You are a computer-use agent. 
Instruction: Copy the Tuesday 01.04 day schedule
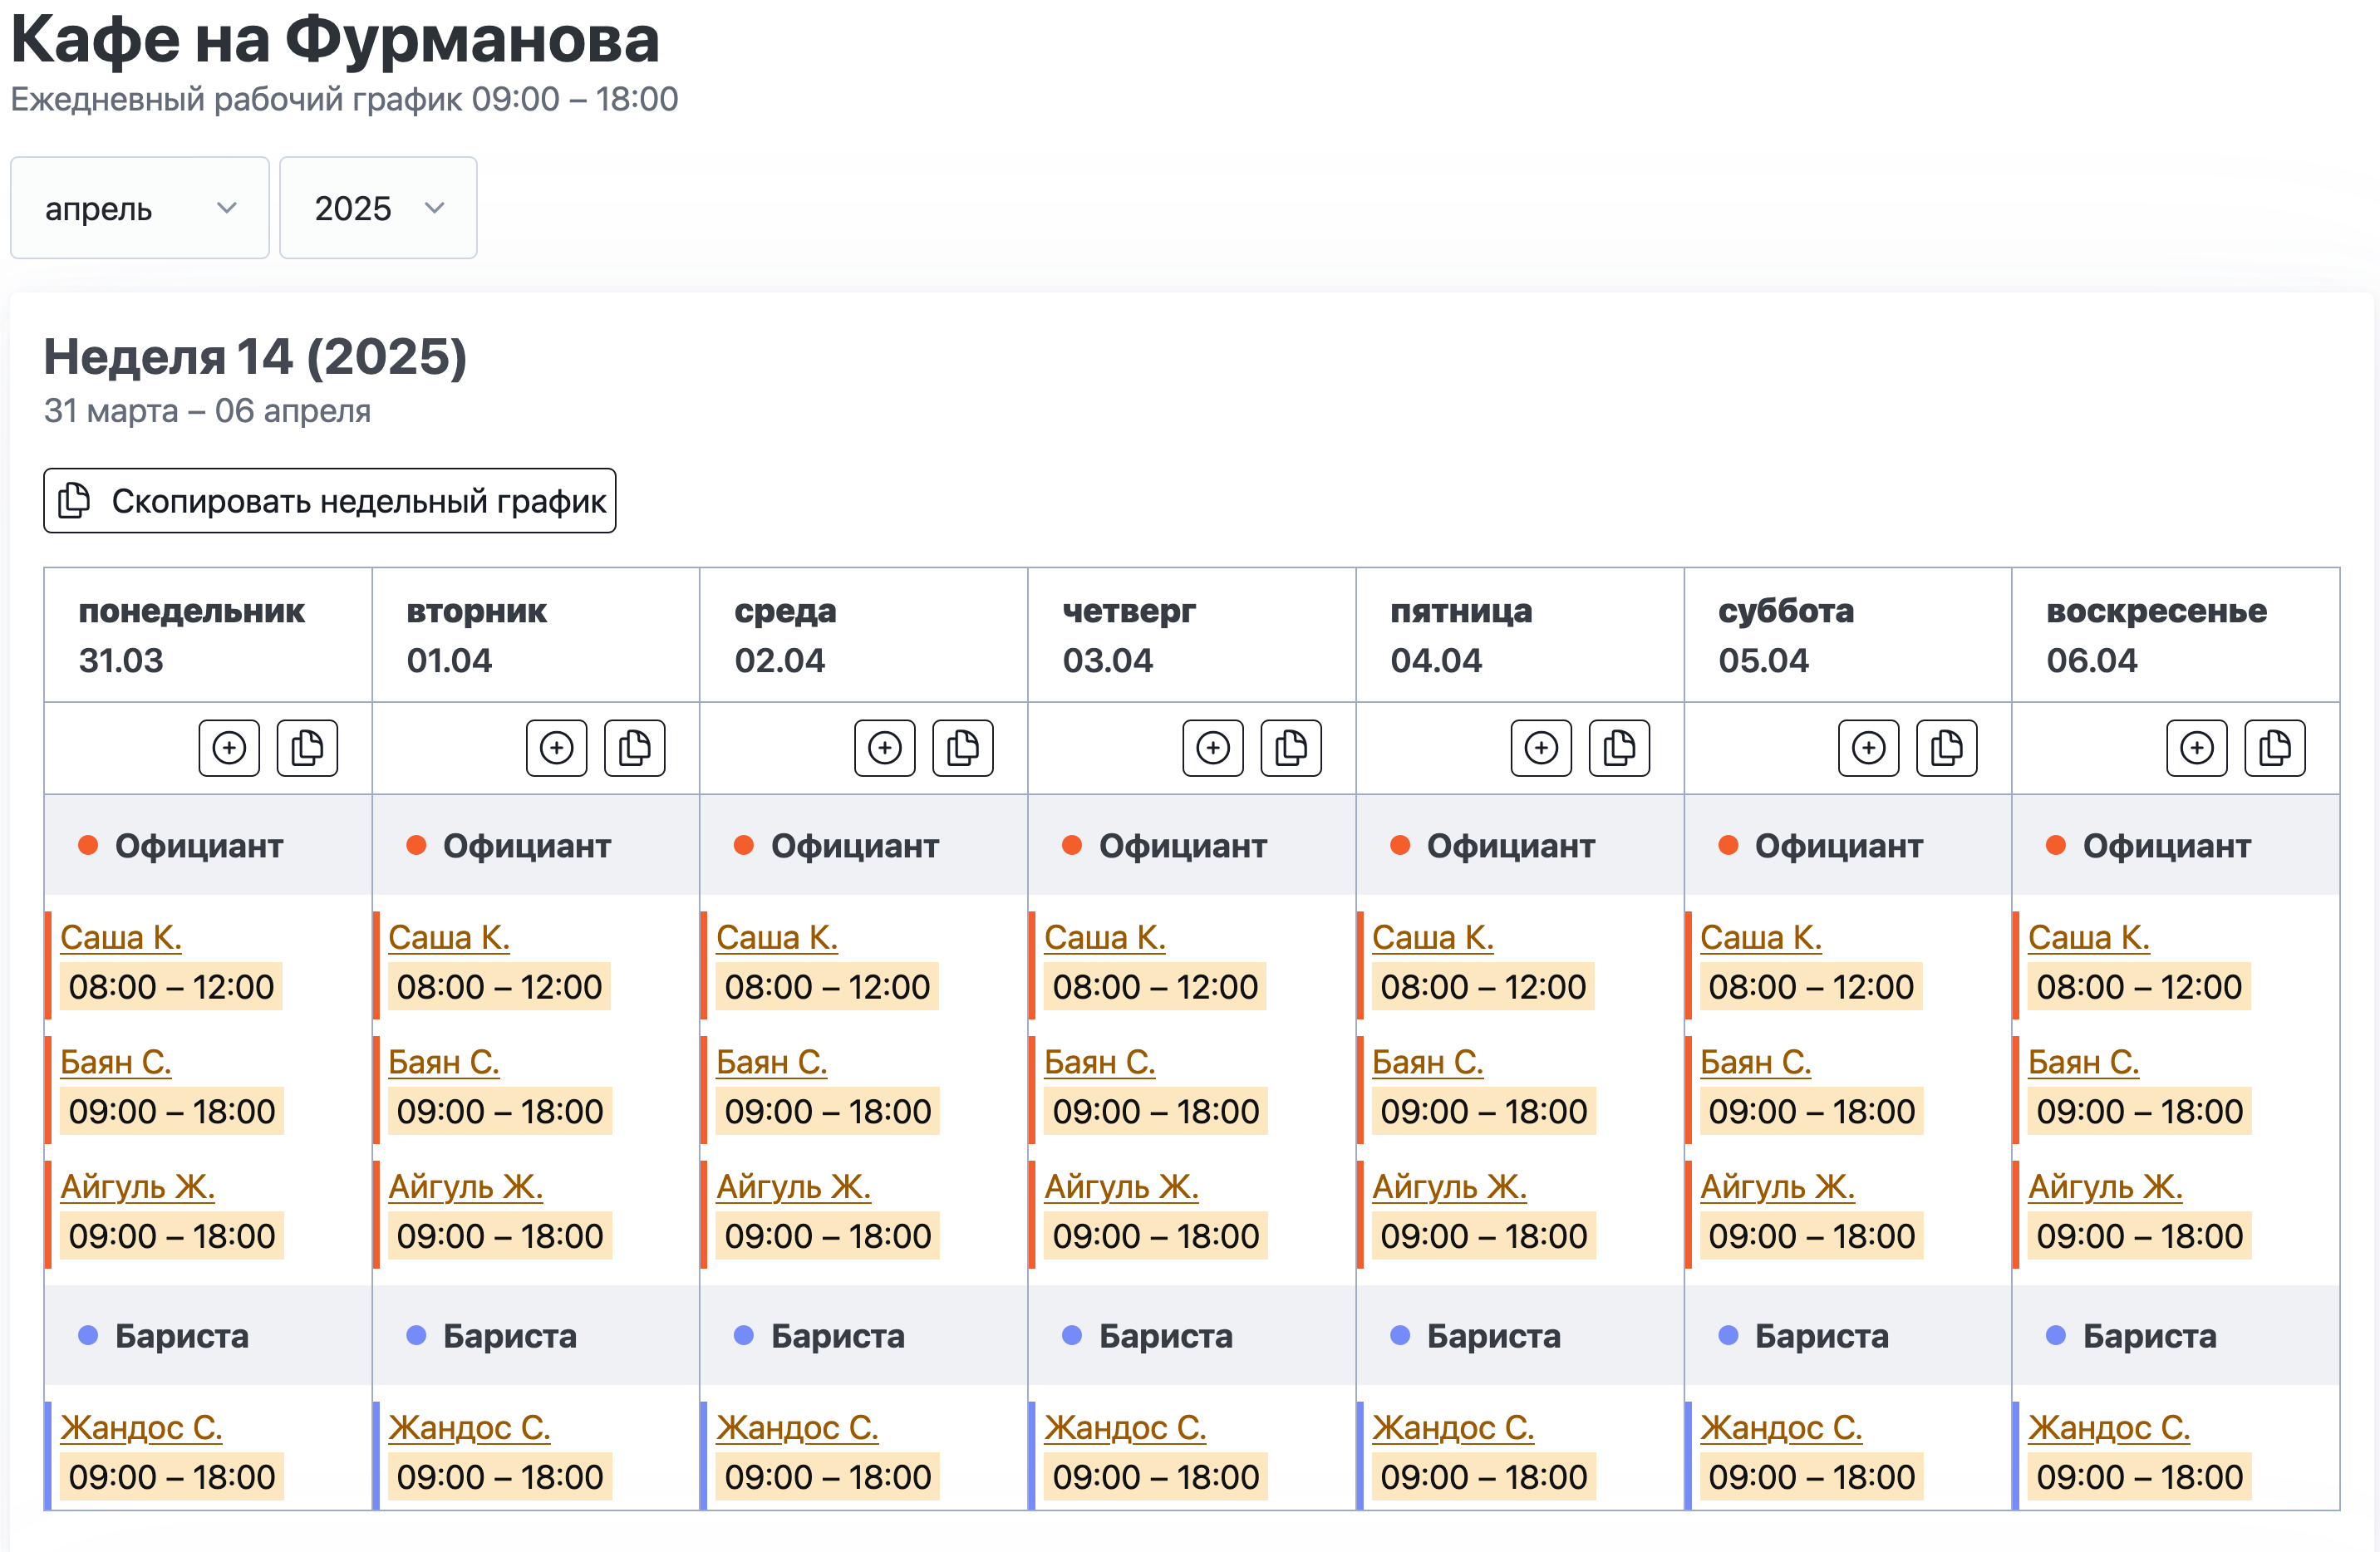pyautogui.click(x=634, y=748)
